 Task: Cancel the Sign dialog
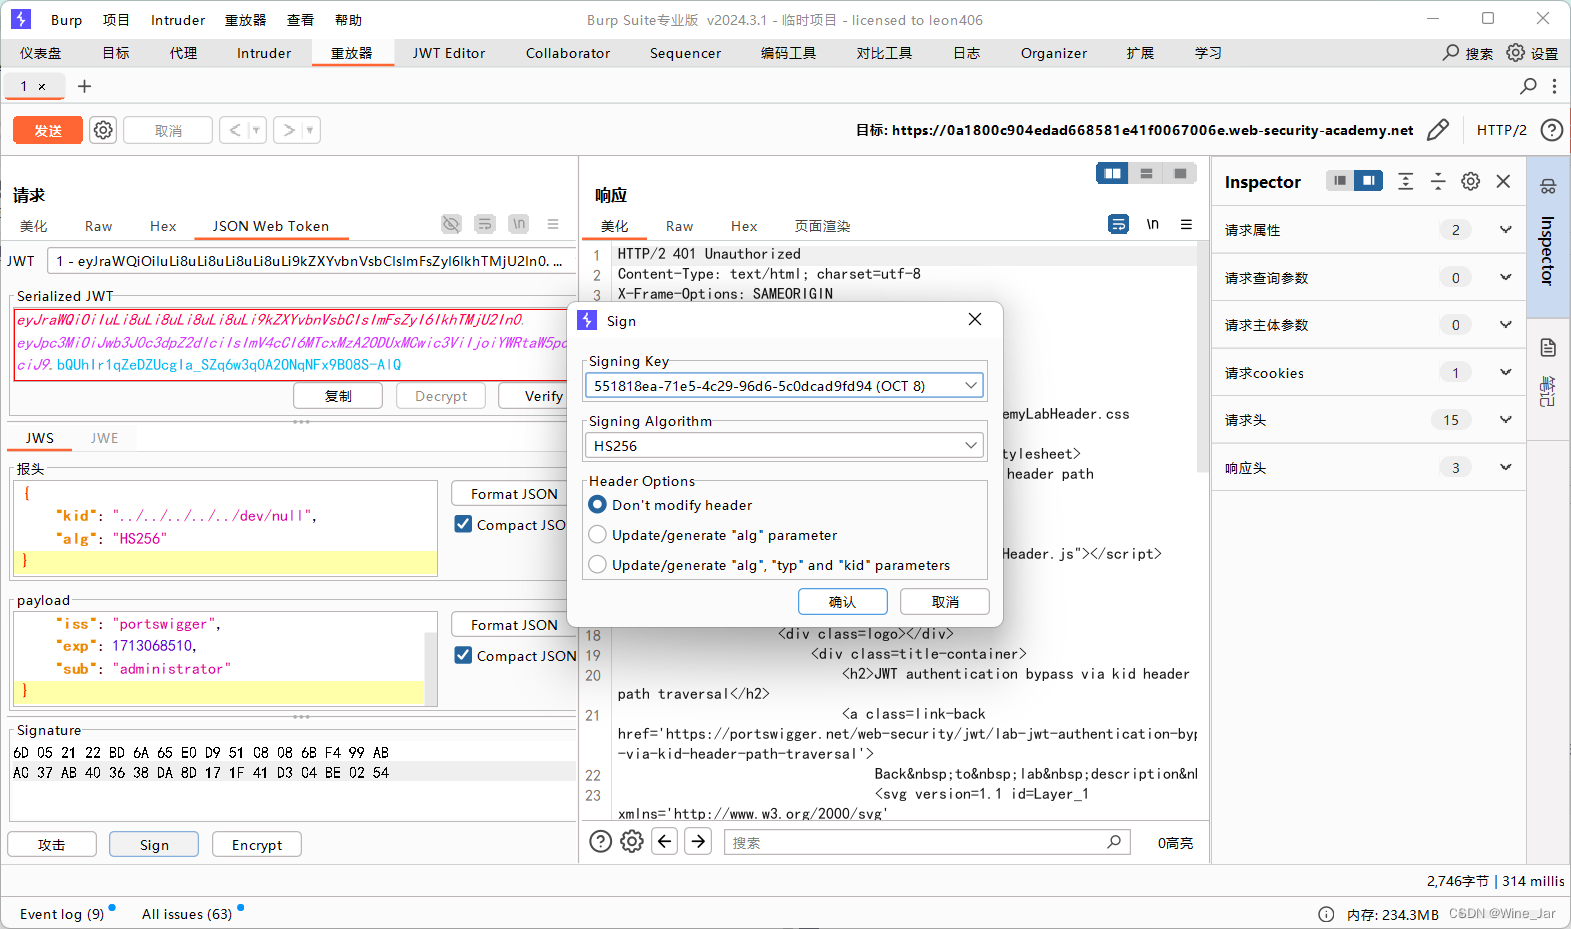(x=945, y=601)
